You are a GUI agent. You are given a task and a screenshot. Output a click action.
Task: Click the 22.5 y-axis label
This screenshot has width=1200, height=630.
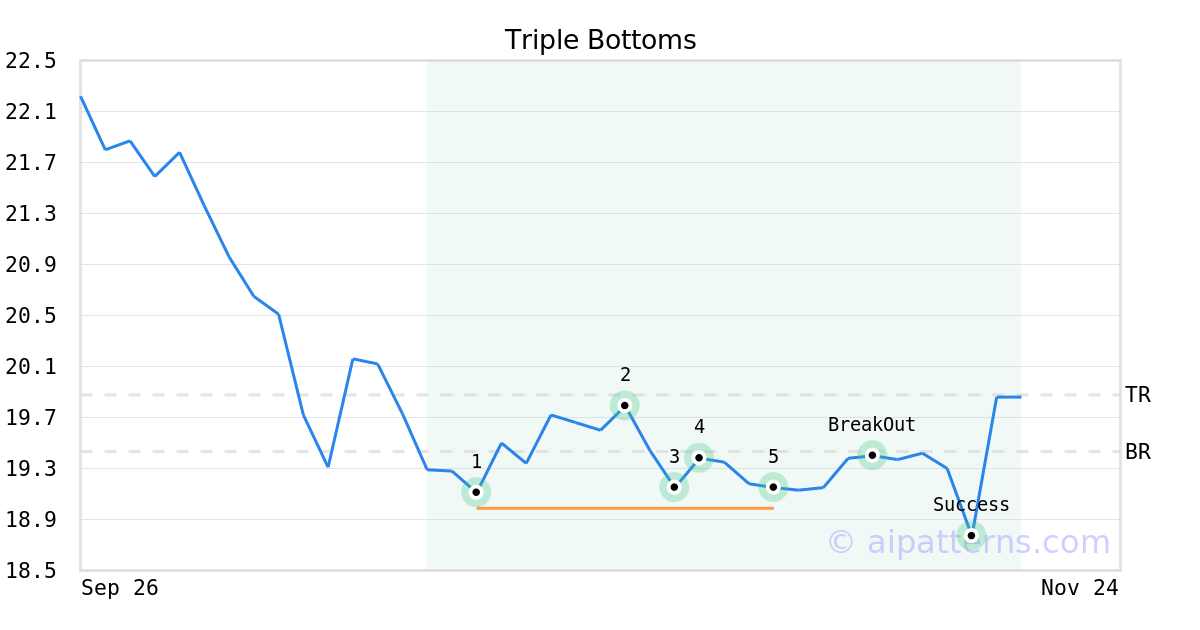[31, 61]
